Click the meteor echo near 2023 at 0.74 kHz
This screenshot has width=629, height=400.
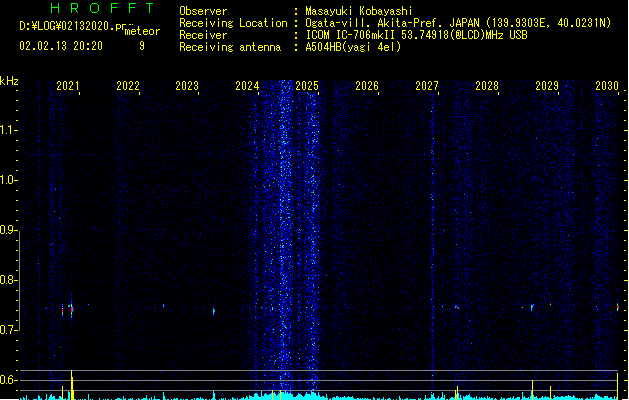[x=214, y=311]
